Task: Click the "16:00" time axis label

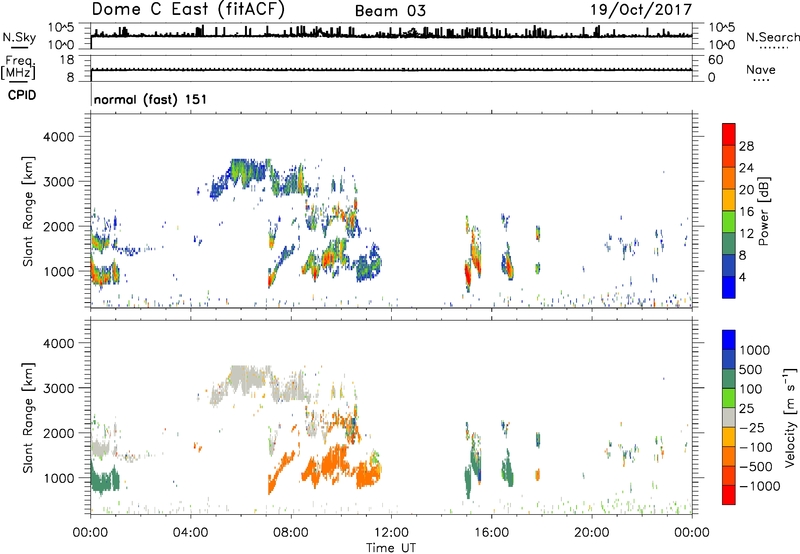Action: pyautogui.click(x=491, y=533)
